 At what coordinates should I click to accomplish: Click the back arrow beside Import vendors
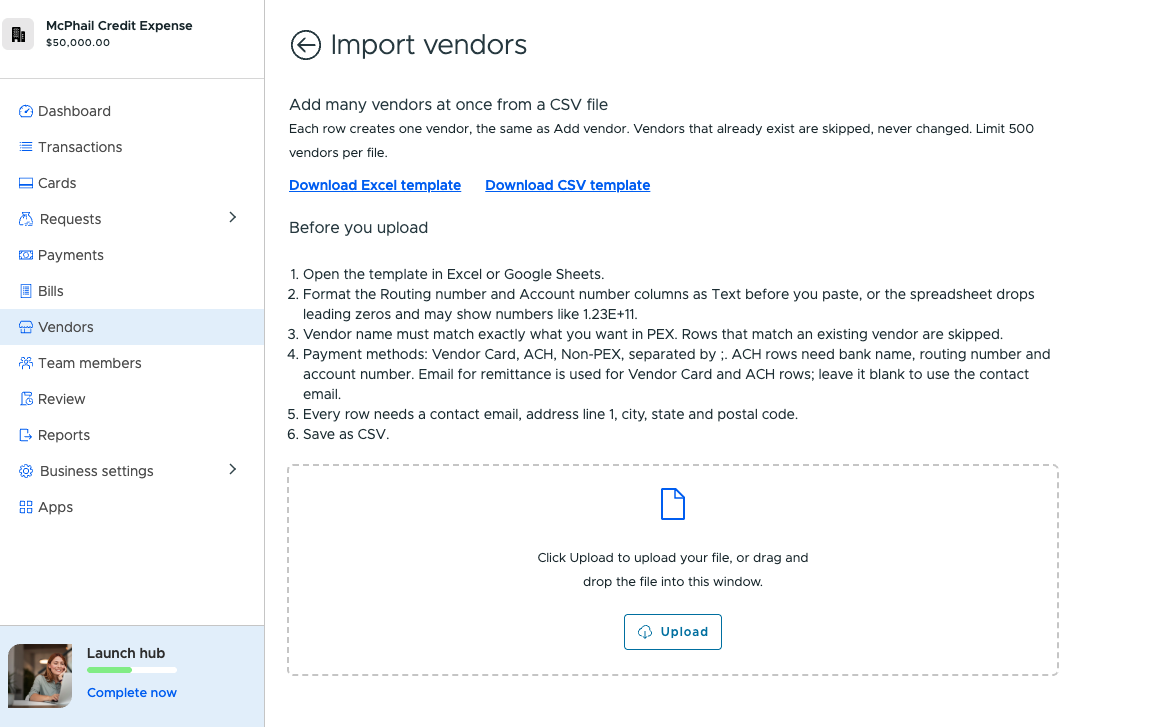pyautogui.click(x=305, y=45)
